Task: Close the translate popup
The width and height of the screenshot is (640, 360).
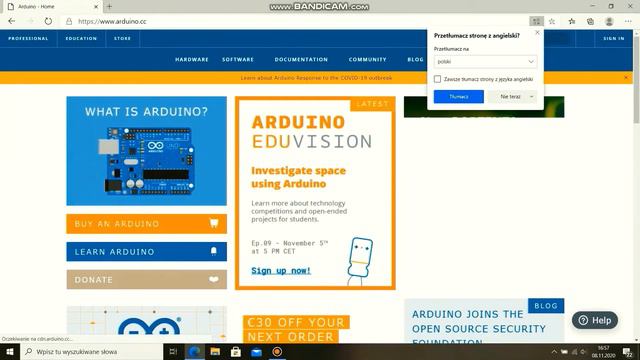Action: 537,33
